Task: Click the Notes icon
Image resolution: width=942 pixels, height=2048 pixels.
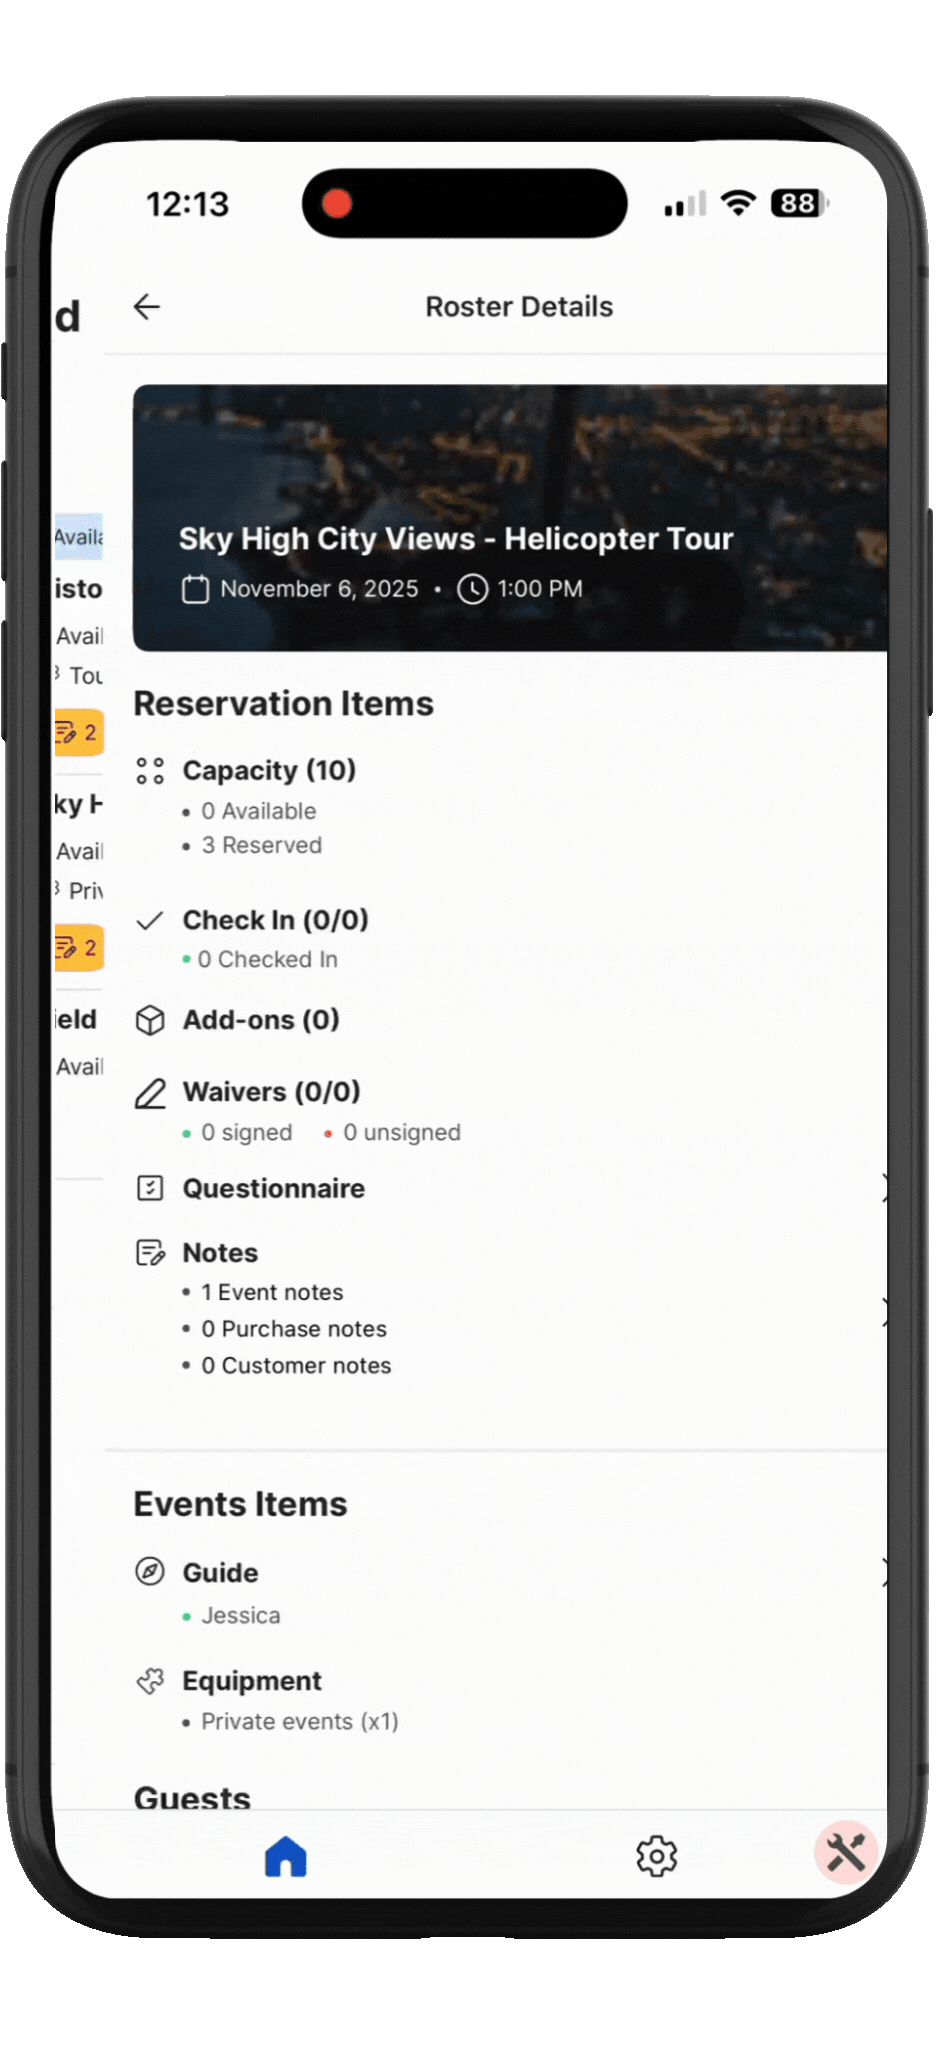Action: coord(150,1253)
